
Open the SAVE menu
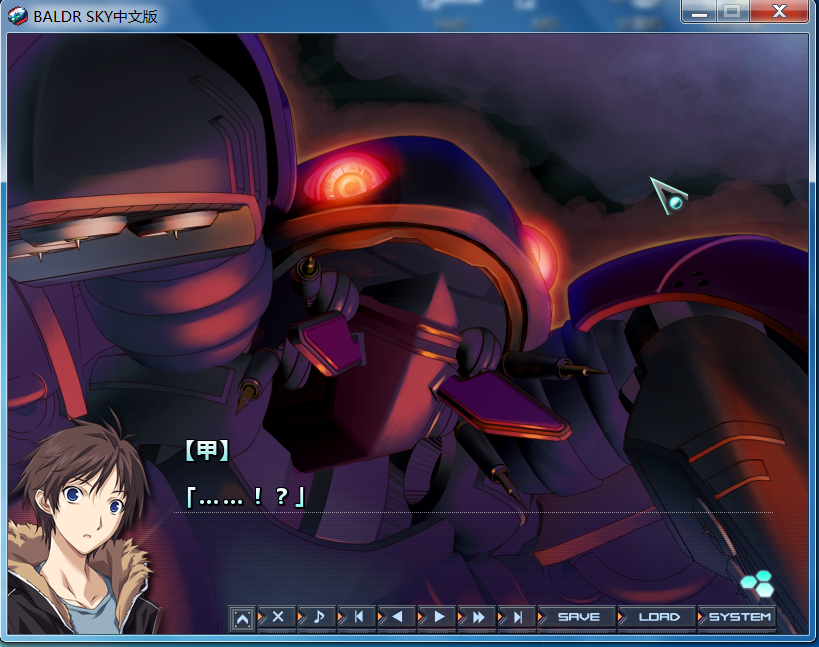coord(578,617)
